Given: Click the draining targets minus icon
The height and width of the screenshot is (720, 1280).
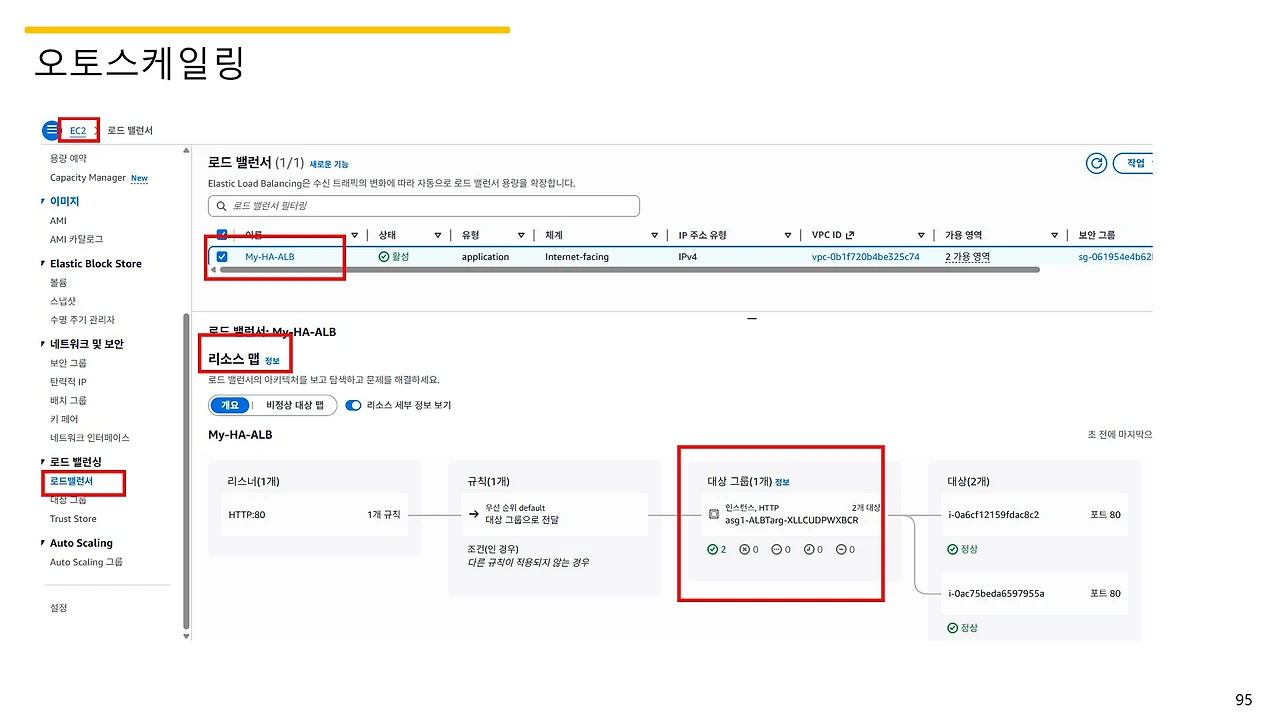Looking at the screenshot, I should coord(841,549).
